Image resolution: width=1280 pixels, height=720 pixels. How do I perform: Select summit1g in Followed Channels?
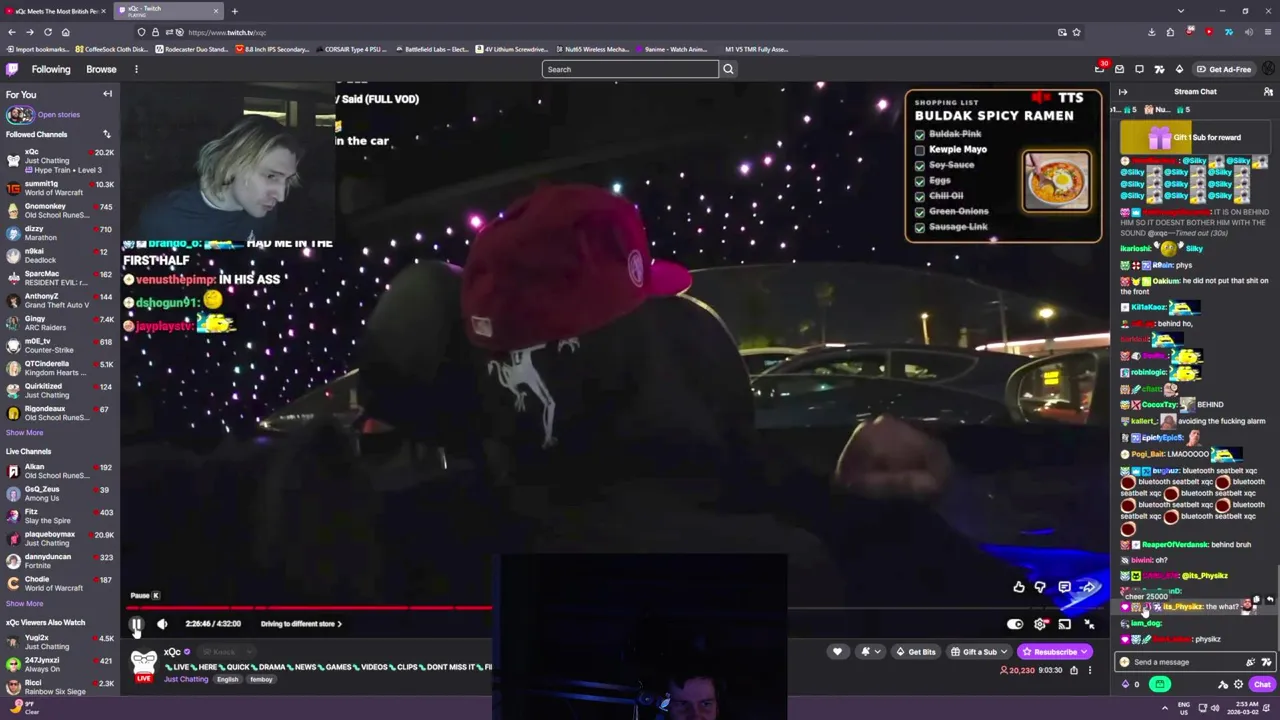(x=60, y=188)
